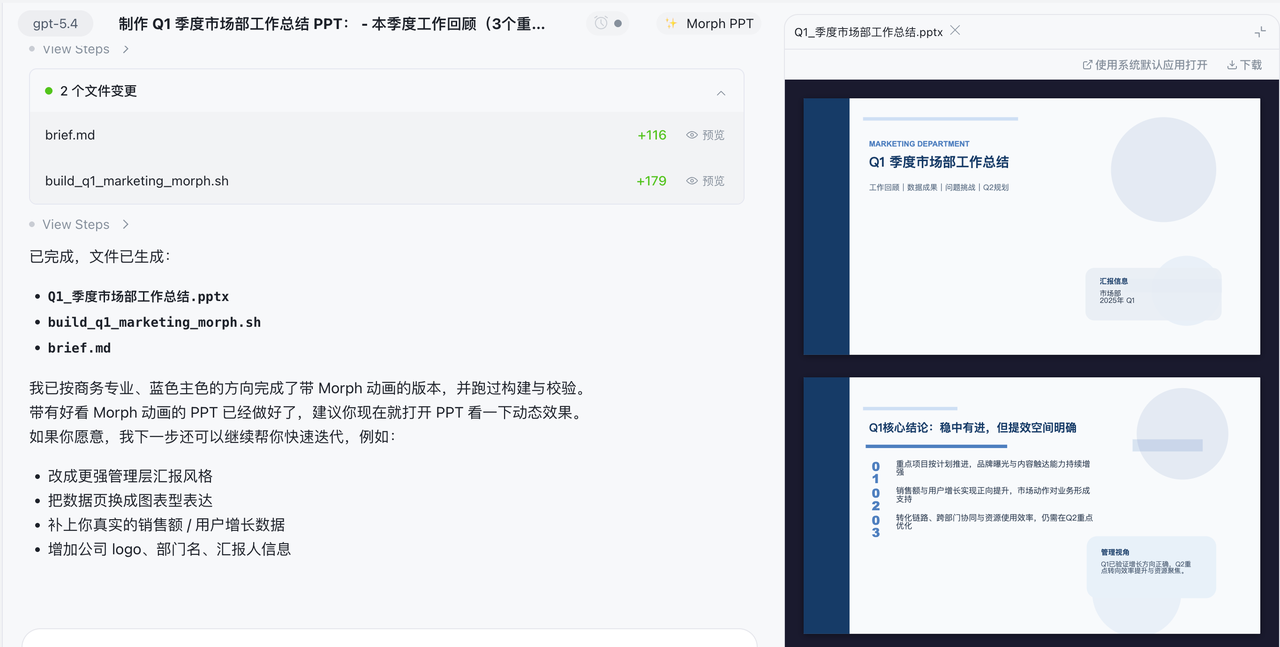Expand the second View Steps chevron
This screenshot has height=647, width=1280.
coord(125,224)
